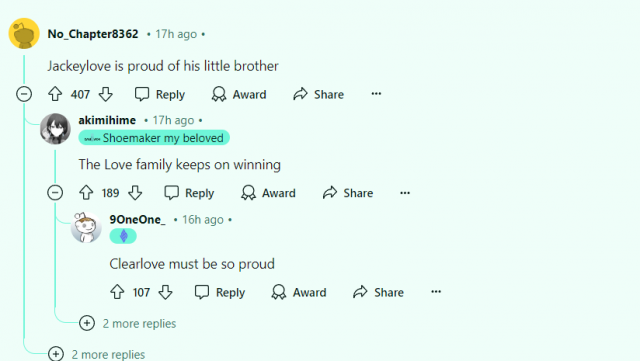Click No_Chapter8362's yellow avatar
This screenshot has height=361, width=640.
(x=24, y=33)
